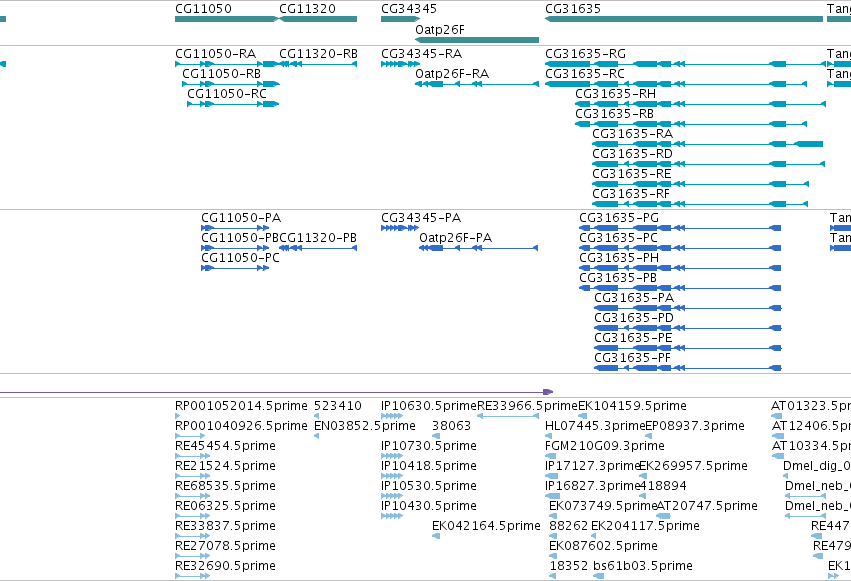Click cDNA RE45454.5prime

[225, 446]
